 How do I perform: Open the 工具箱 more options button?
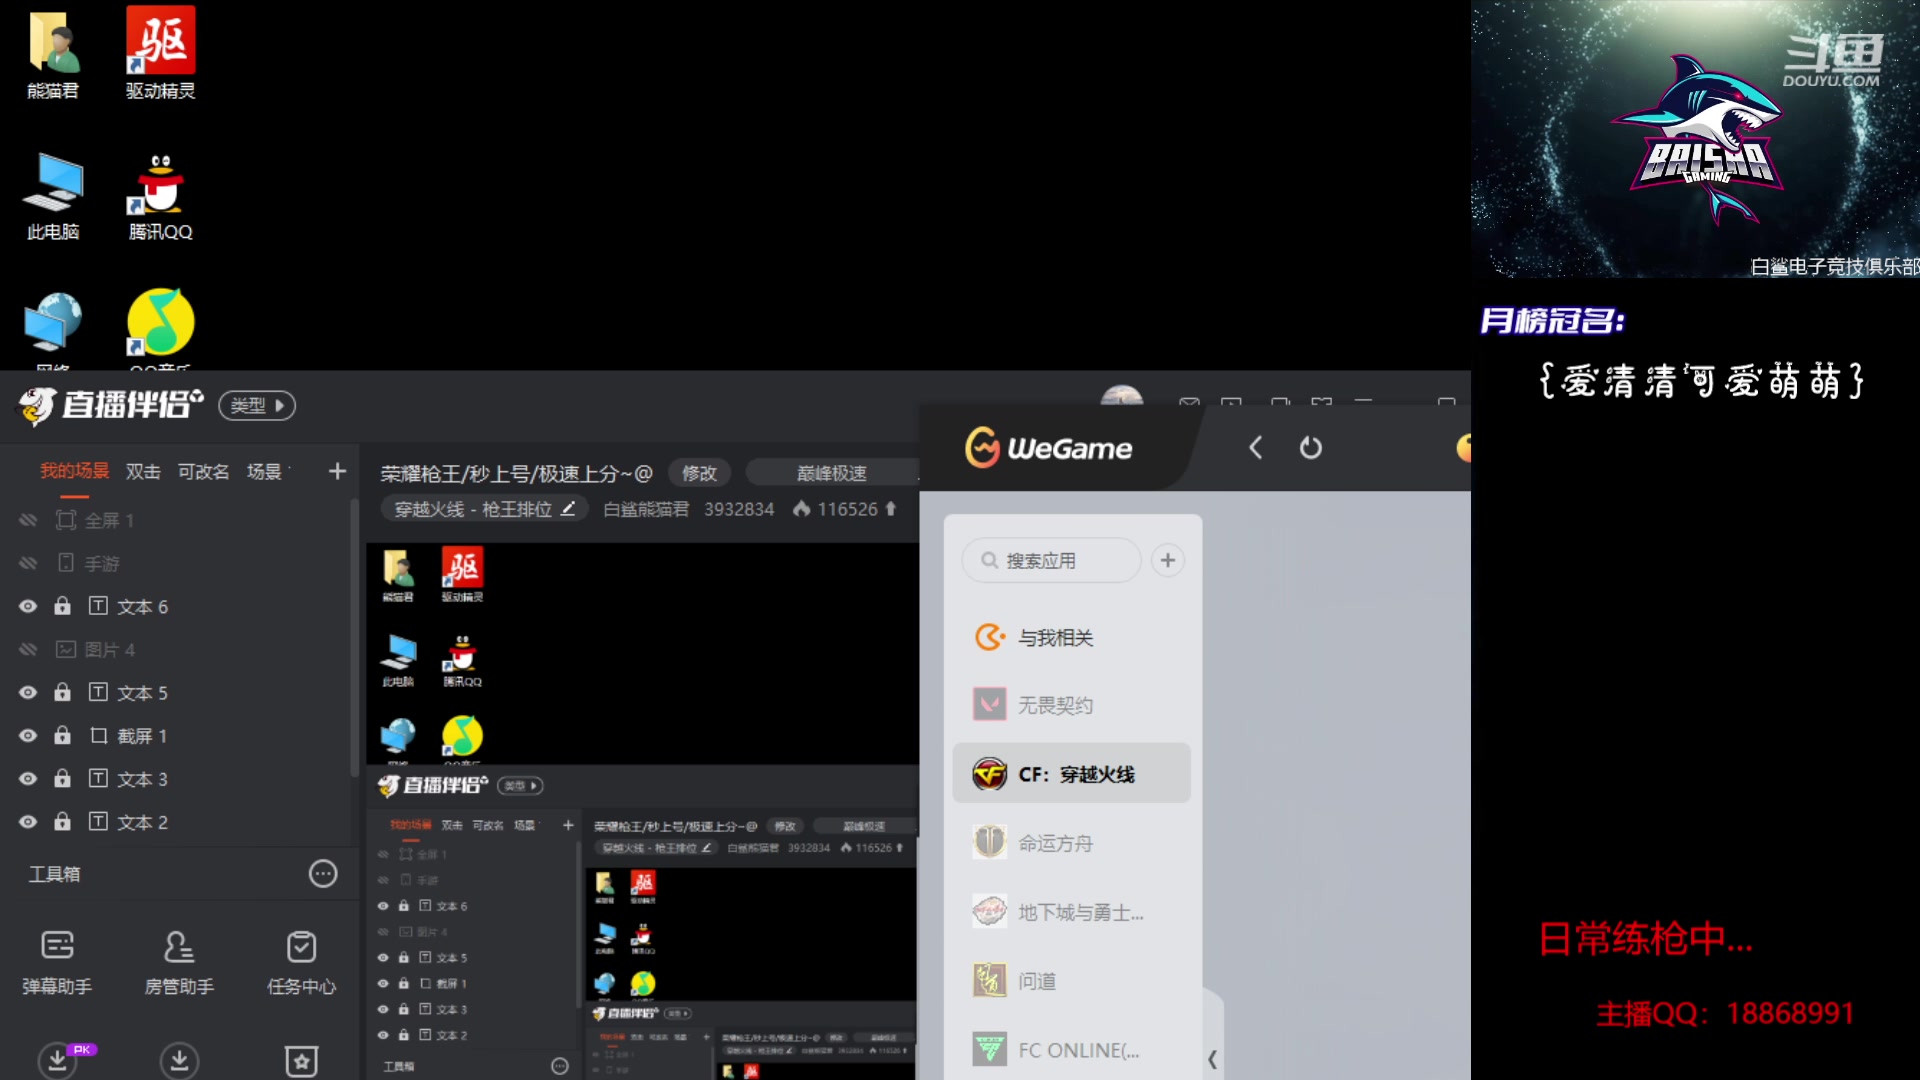coord(323,873)
